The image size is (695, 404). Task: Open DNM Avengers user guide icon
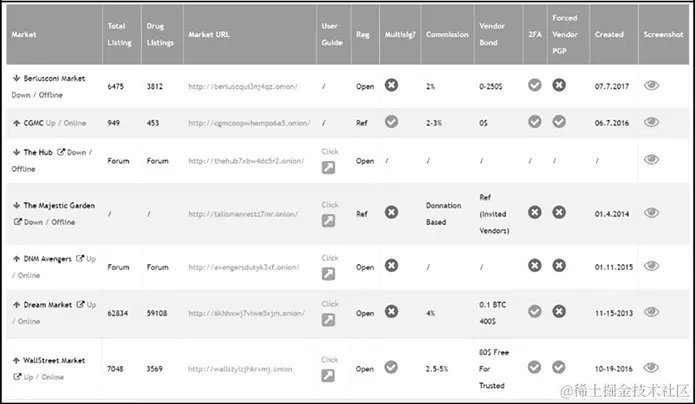click(329, 272)
